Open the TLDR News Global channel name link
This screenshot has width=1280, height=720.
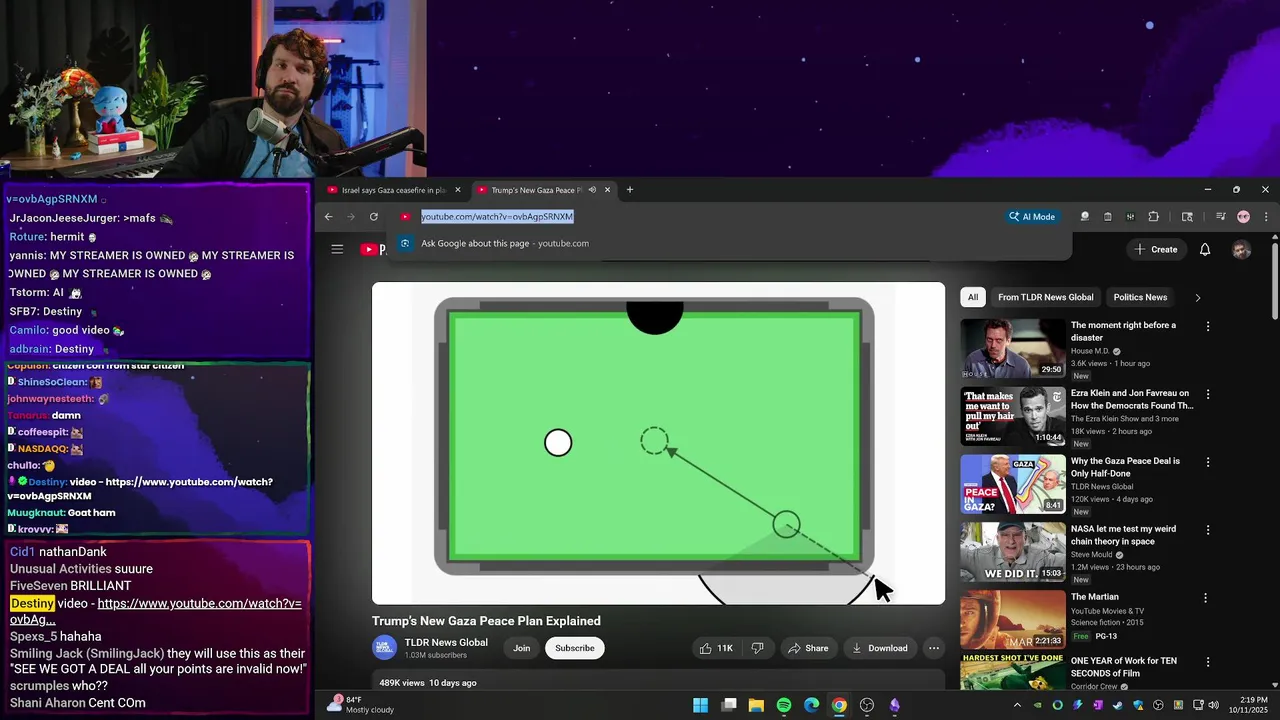click(446, 642)
